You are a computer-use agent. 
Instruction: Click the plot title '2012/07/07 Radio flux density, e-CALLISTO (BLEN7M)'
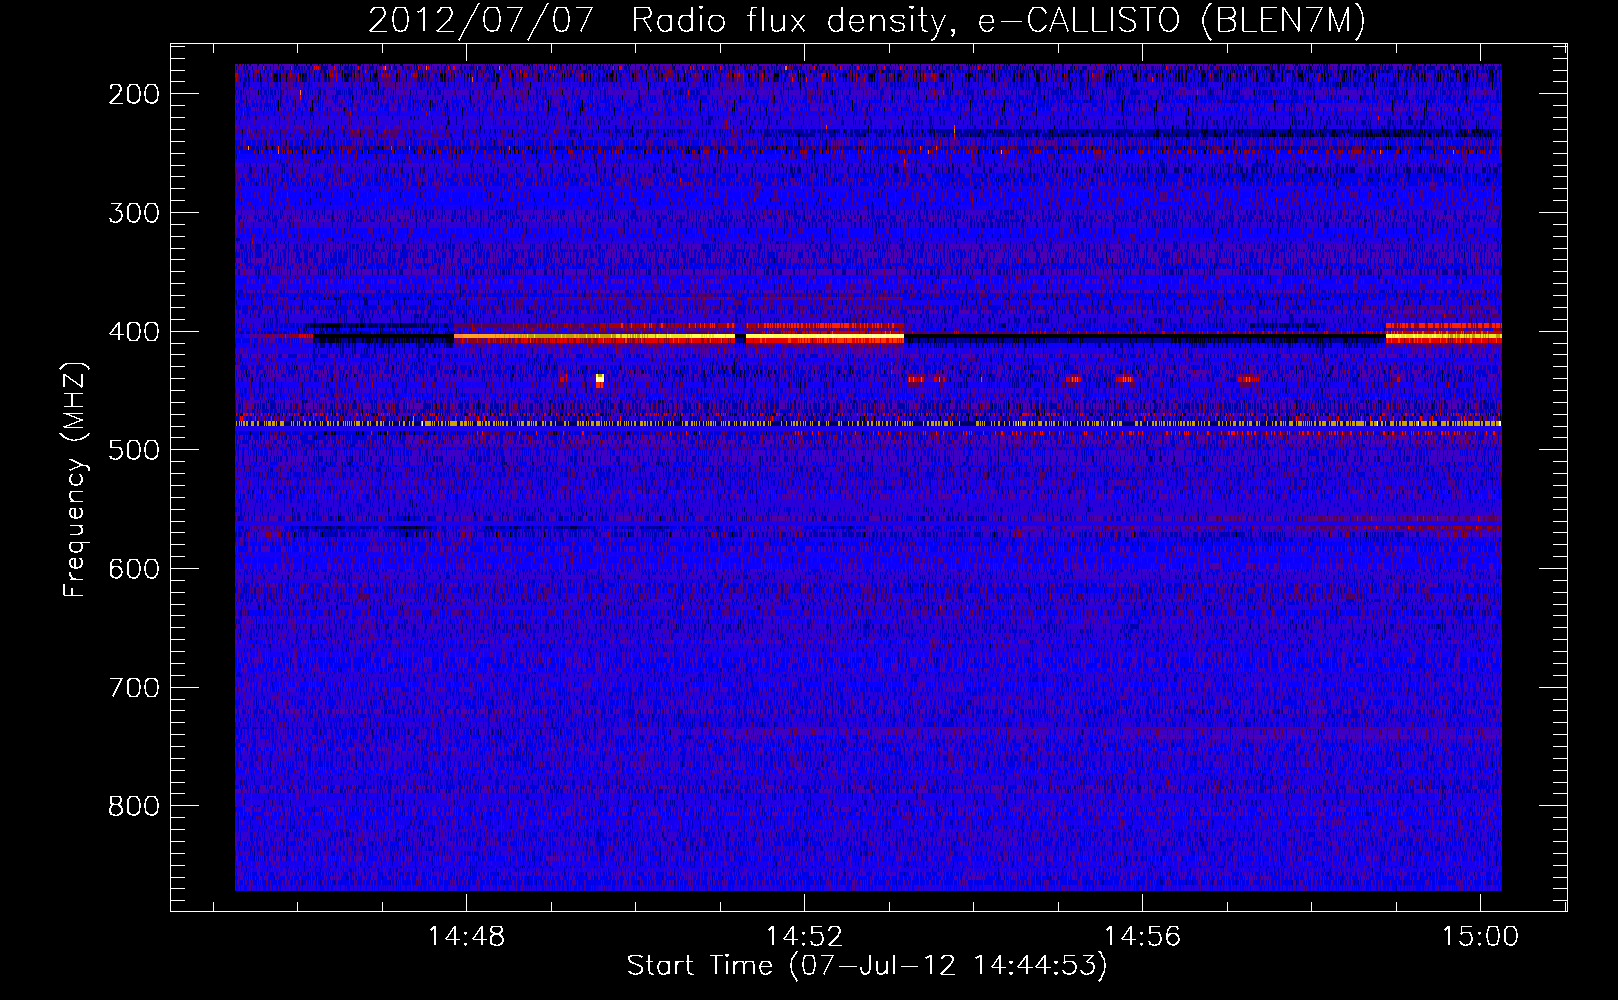pos(866,21)
